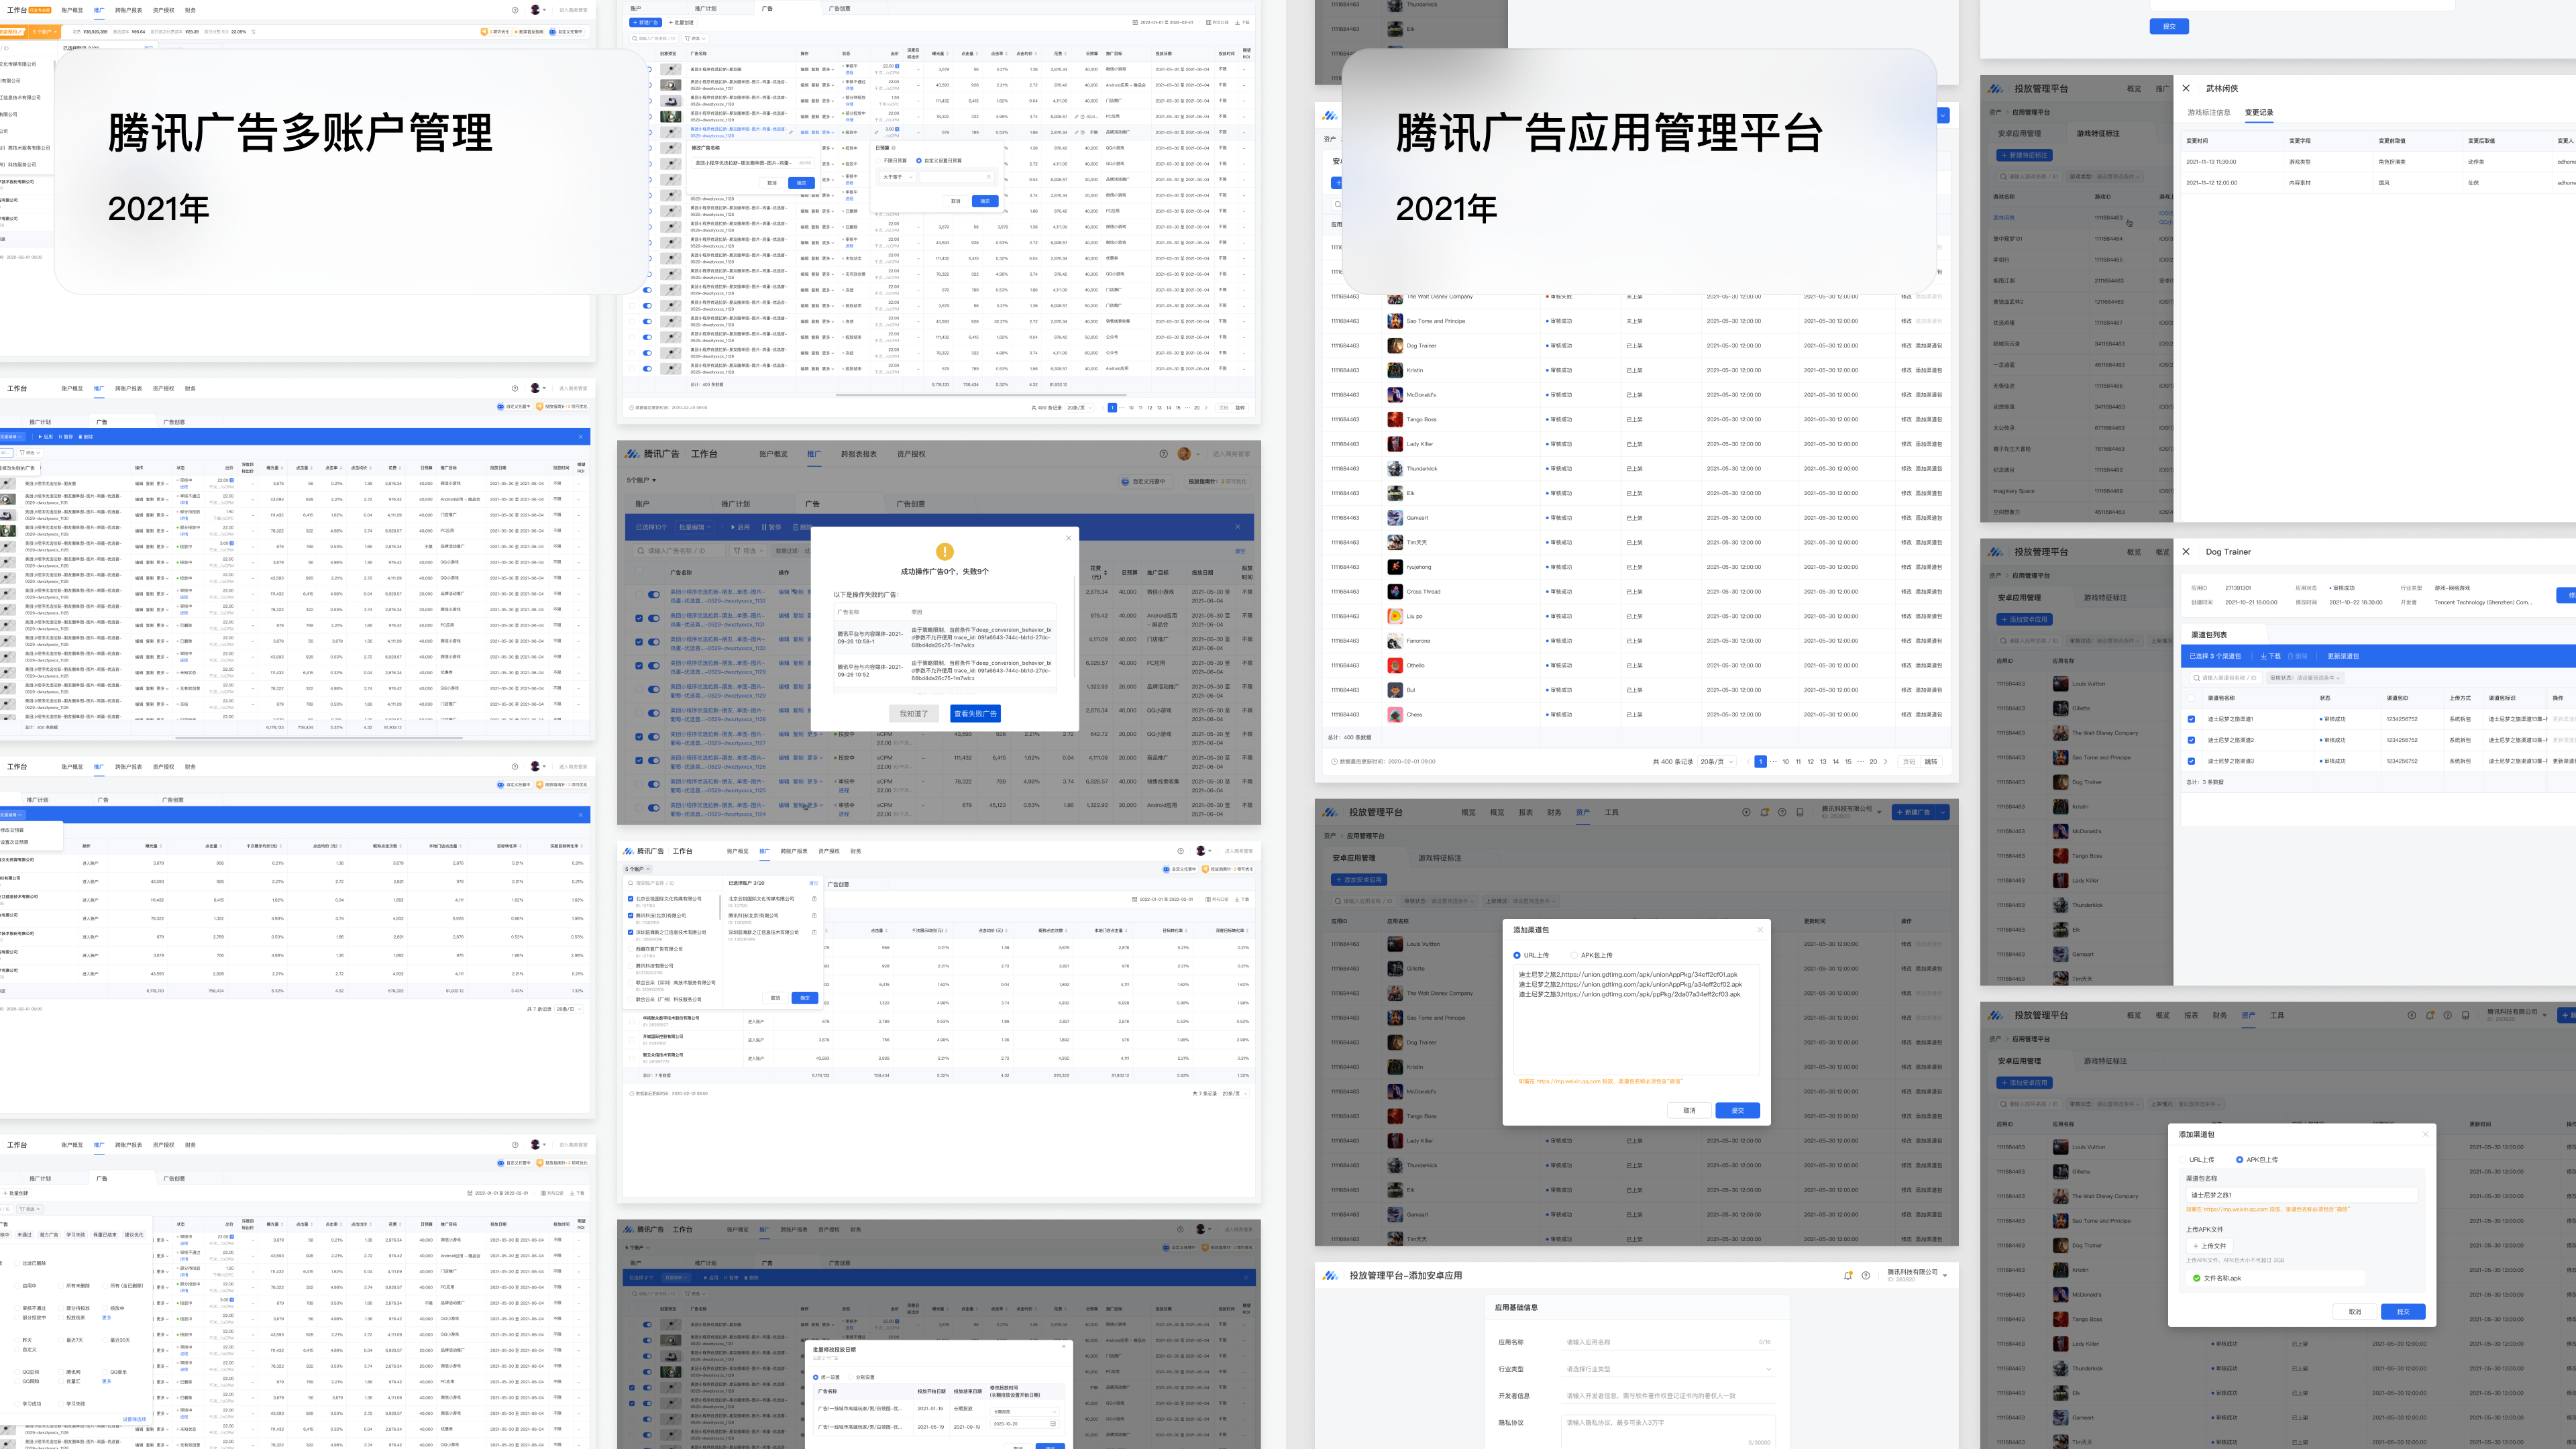Screen dimensions: 2576x1449
Task: Click next page arrow in app list pagination
Action: pyautogui.click(x=1886, y=761)
